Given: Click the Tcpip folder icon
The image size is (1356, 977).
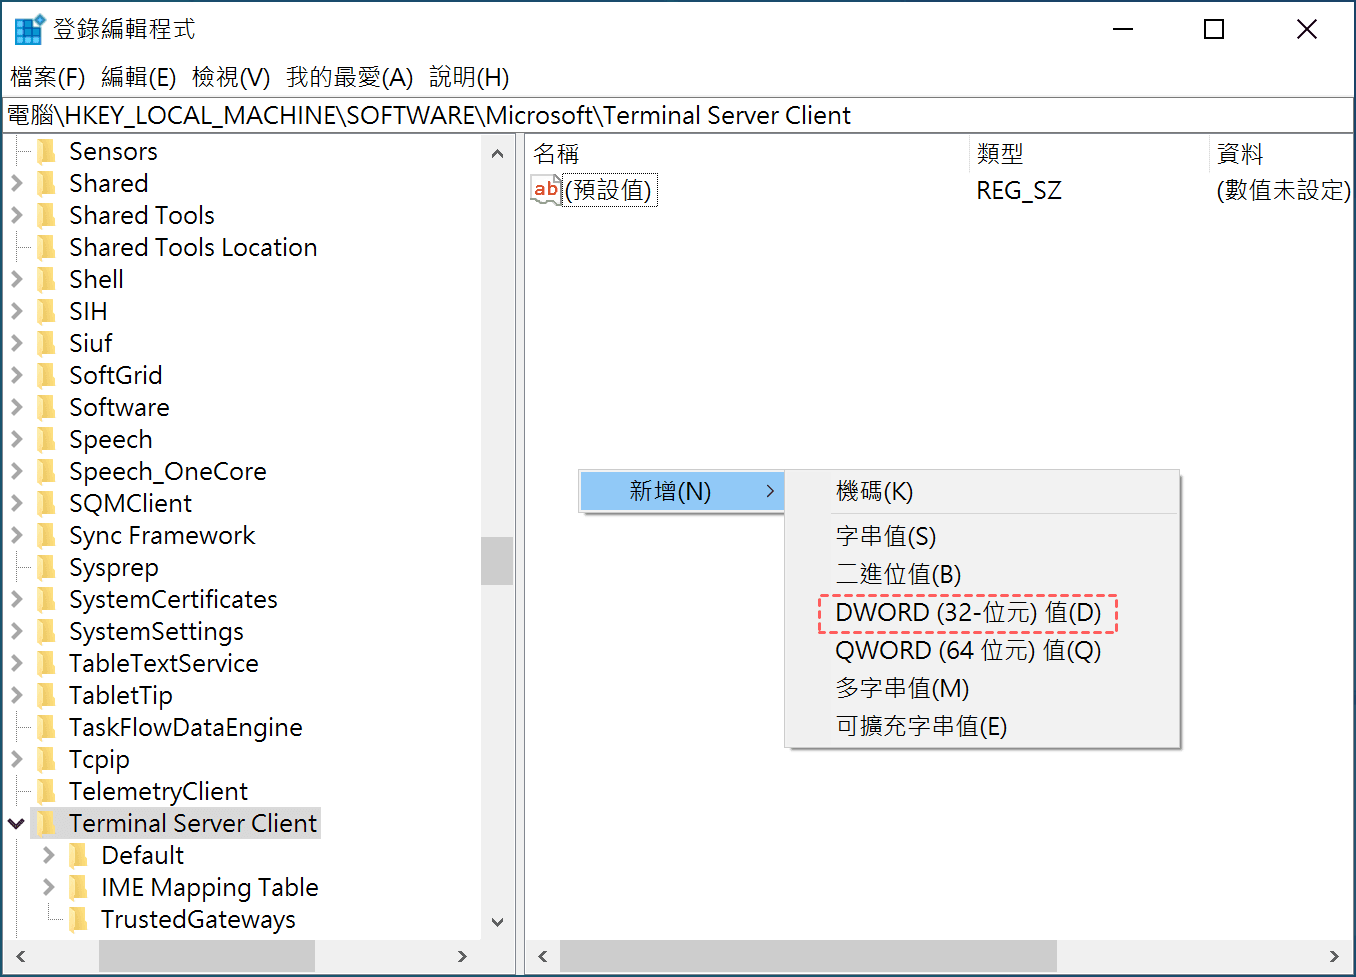Looking at the screenshot, I should click(46, 760).
